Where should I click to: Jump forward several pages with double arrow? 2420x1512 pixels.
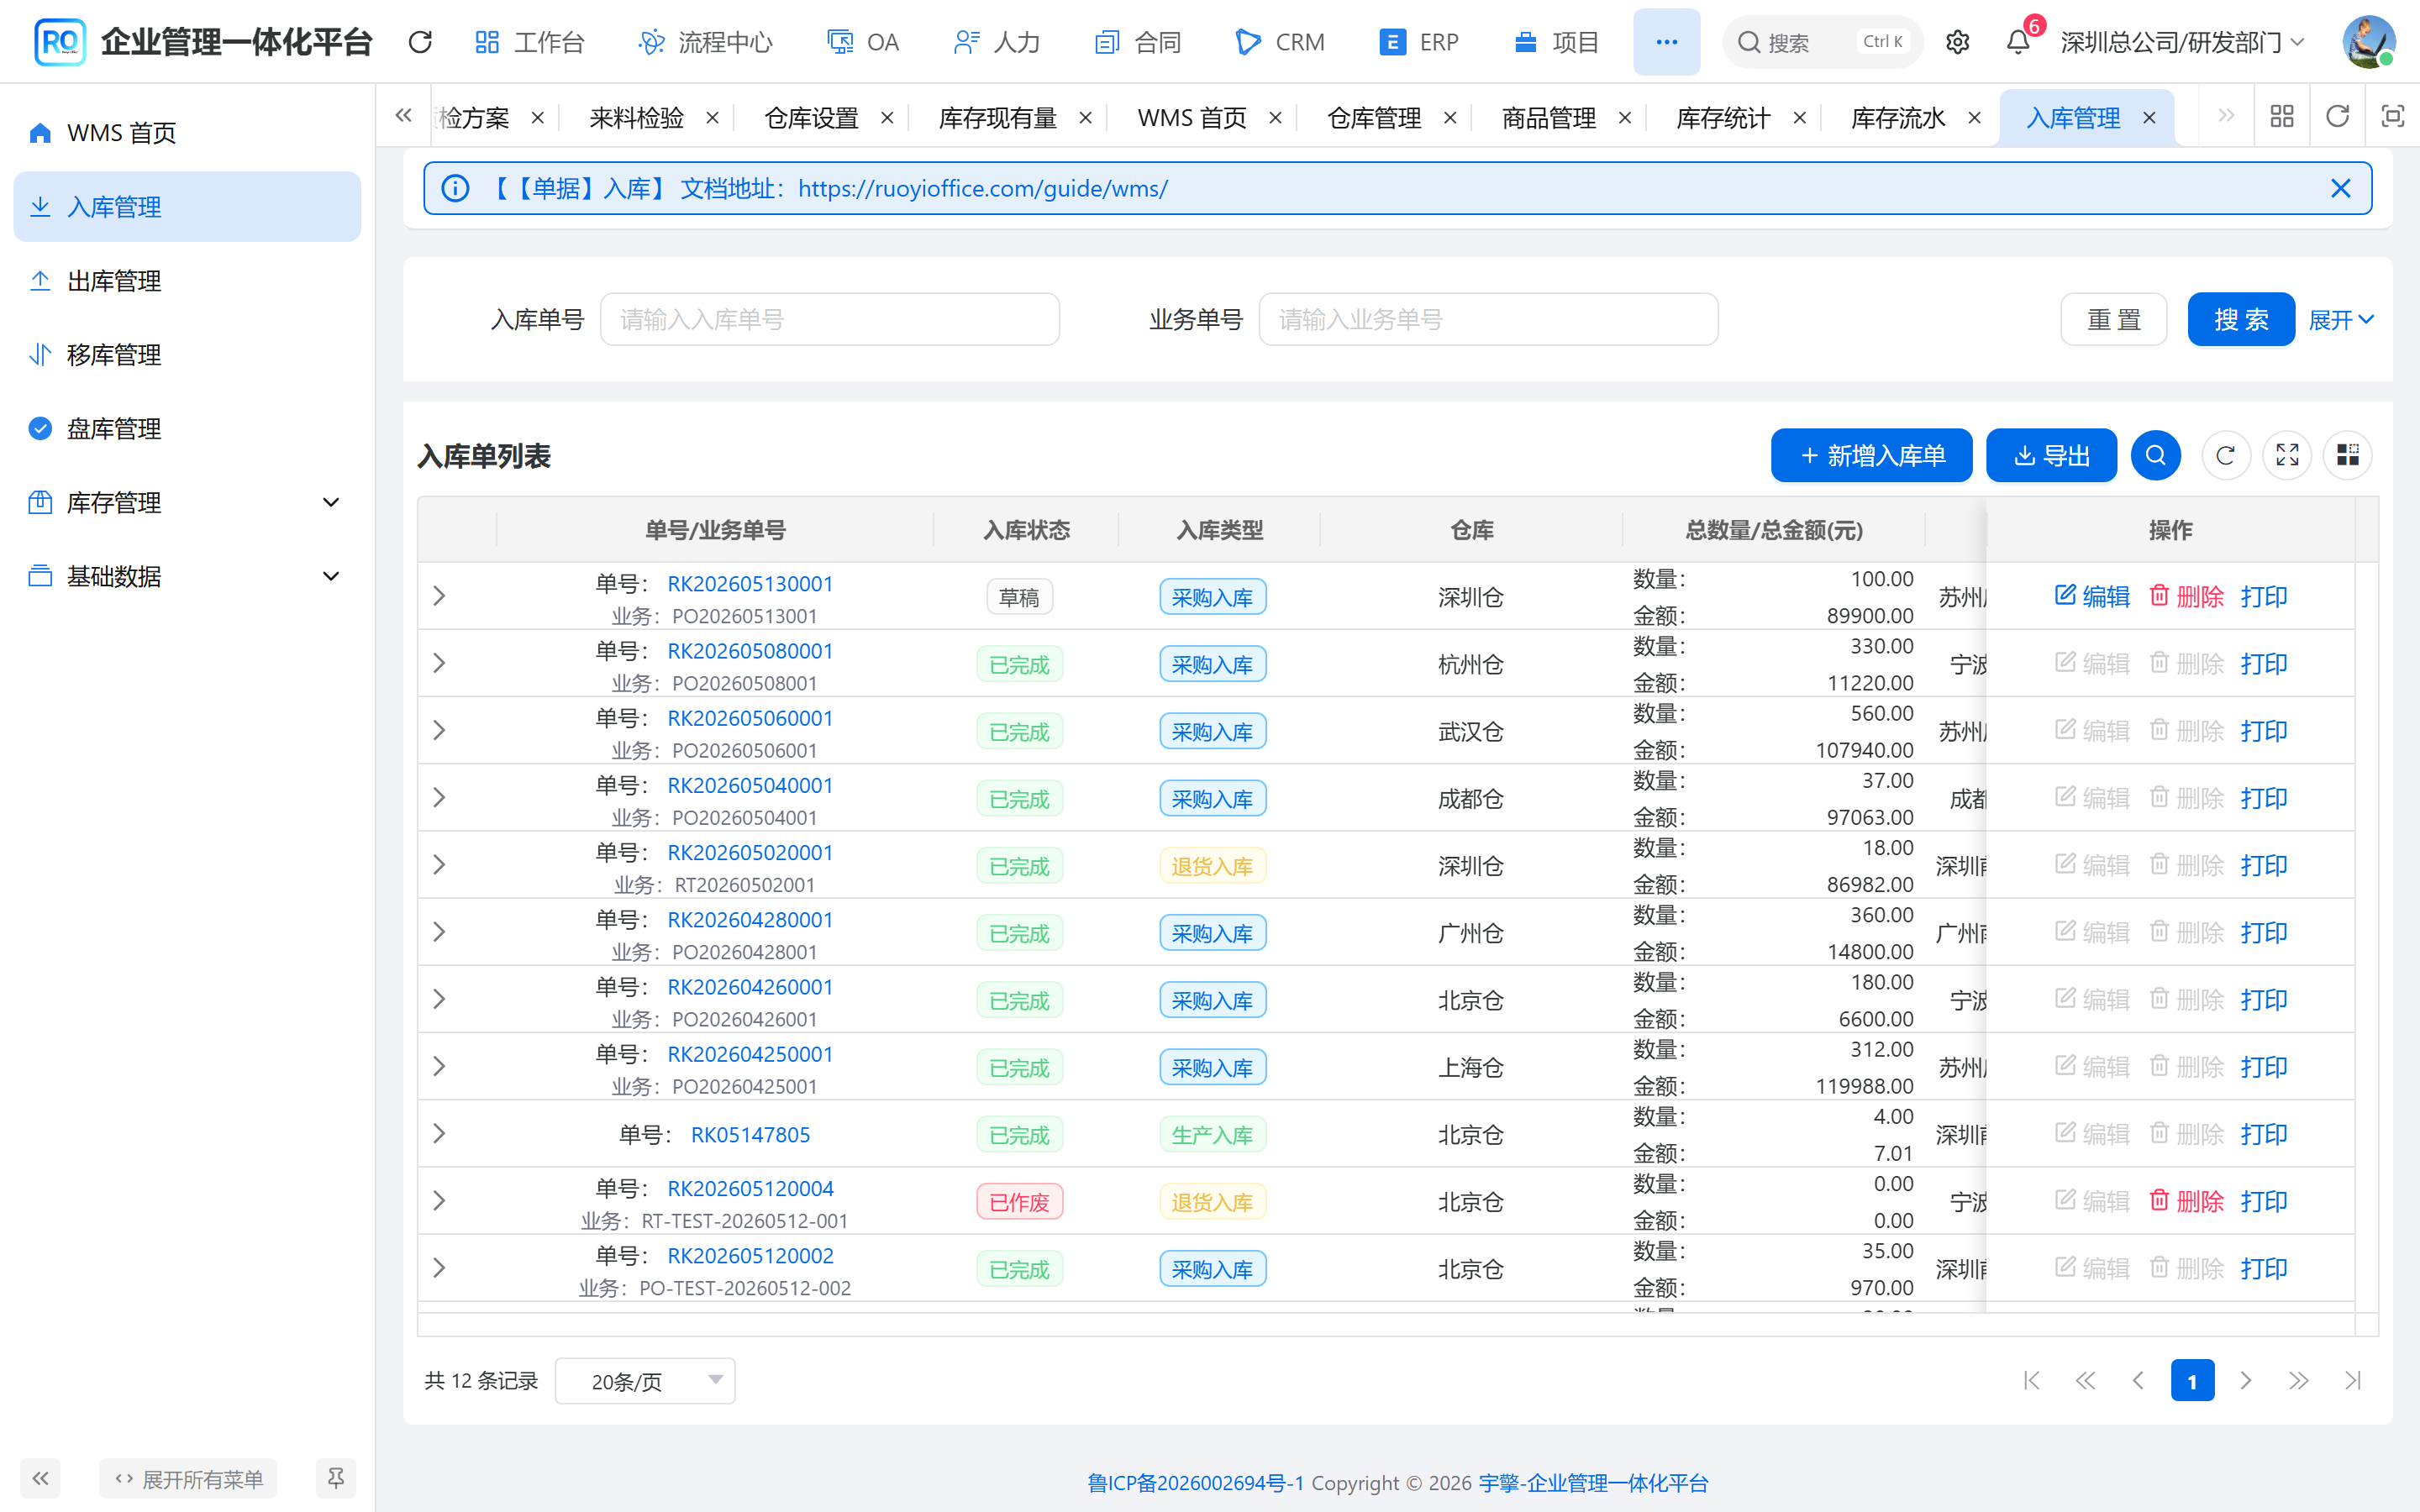pos(2299,1381)
